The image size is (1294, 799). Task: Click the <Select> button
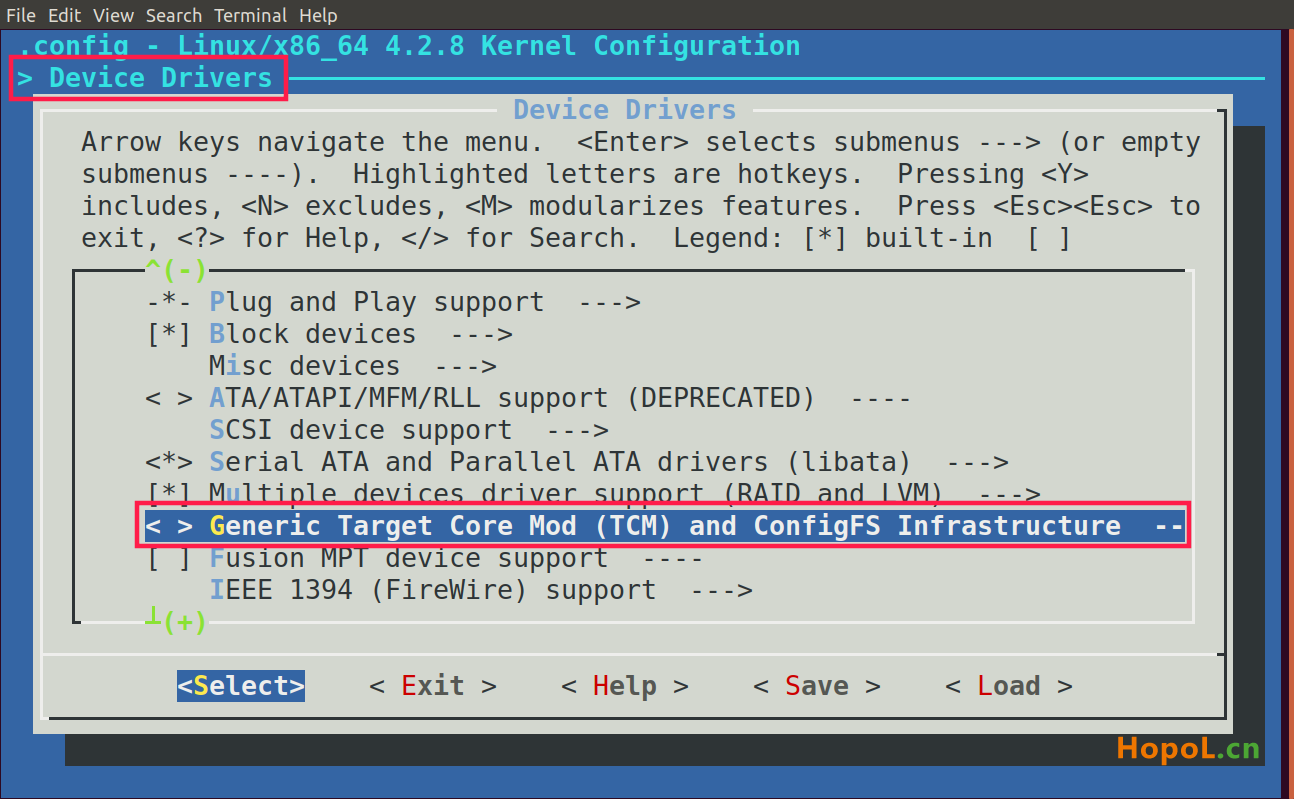click(x=241, y=686)
